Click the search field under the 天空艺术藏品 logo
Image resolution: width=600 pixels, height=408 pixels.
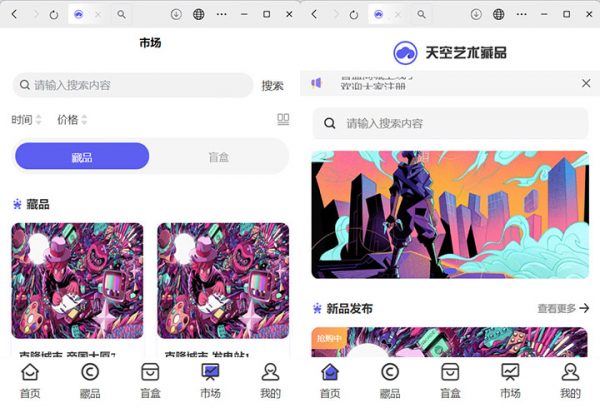click(x=450, y=123)
